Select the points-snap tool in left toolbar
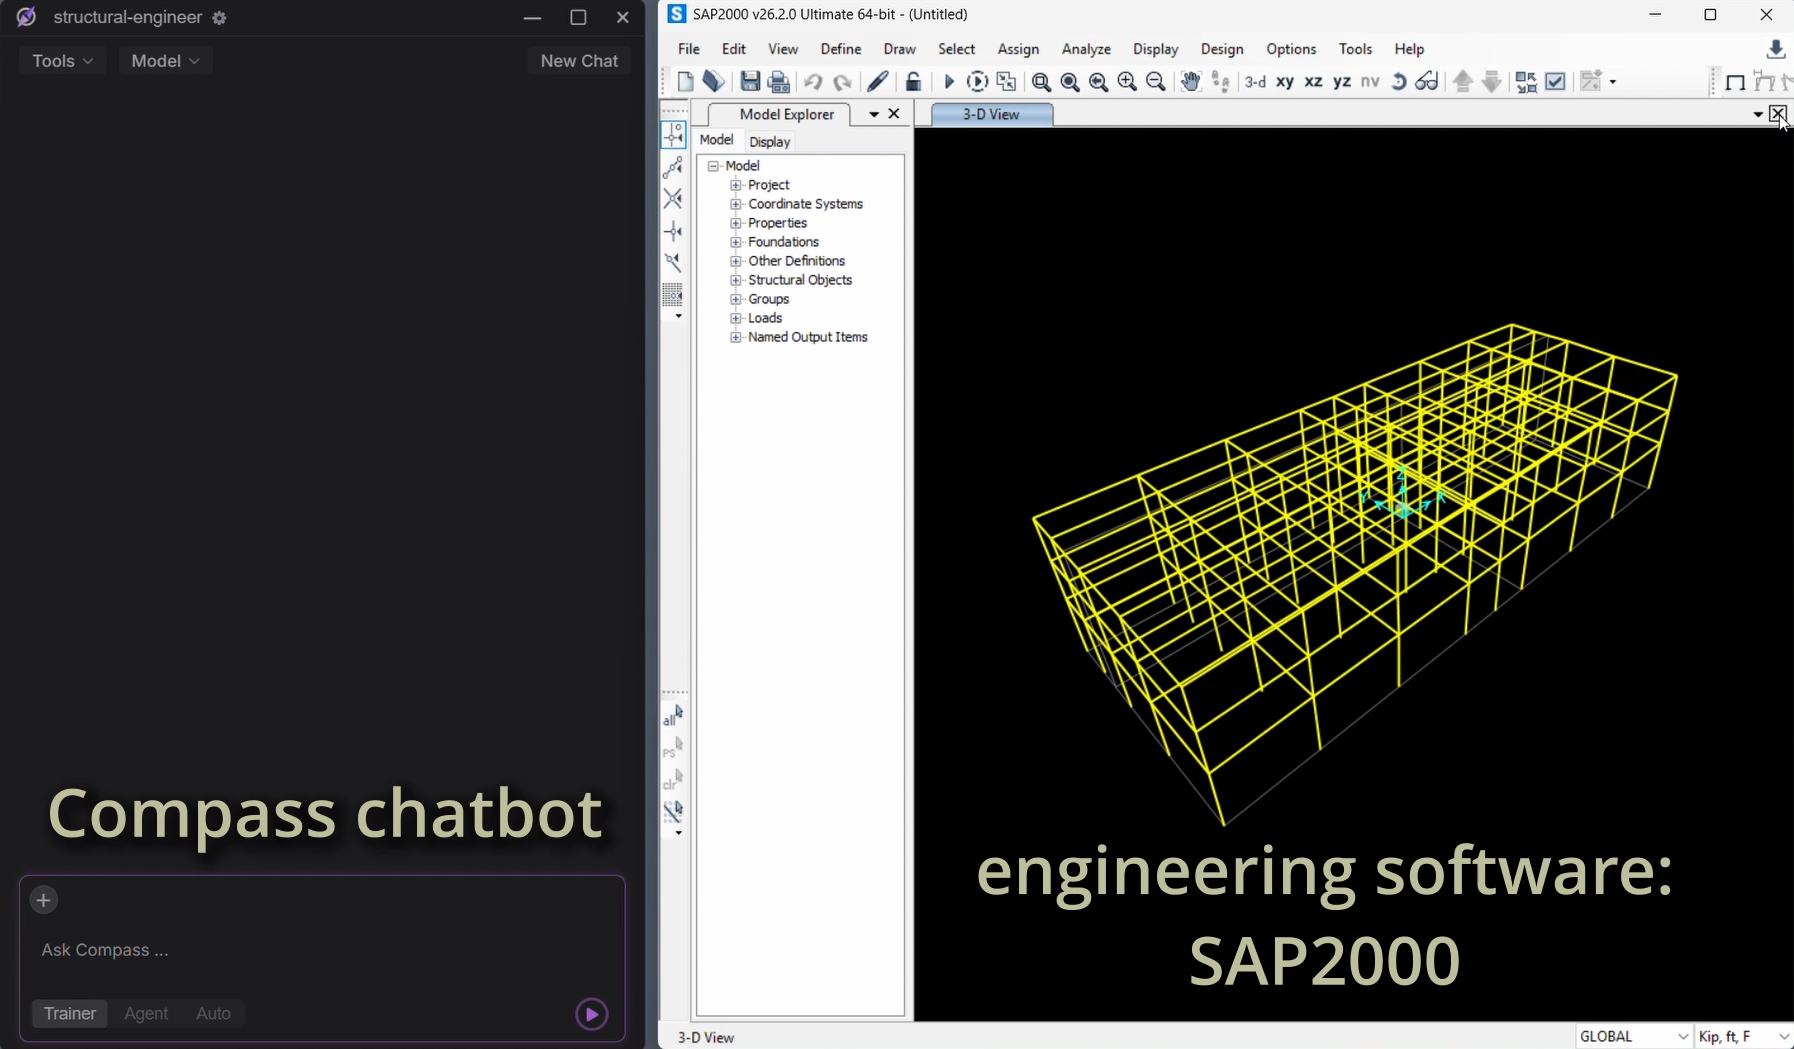Screen dimensions: 1794x1049 click(673, 135)
